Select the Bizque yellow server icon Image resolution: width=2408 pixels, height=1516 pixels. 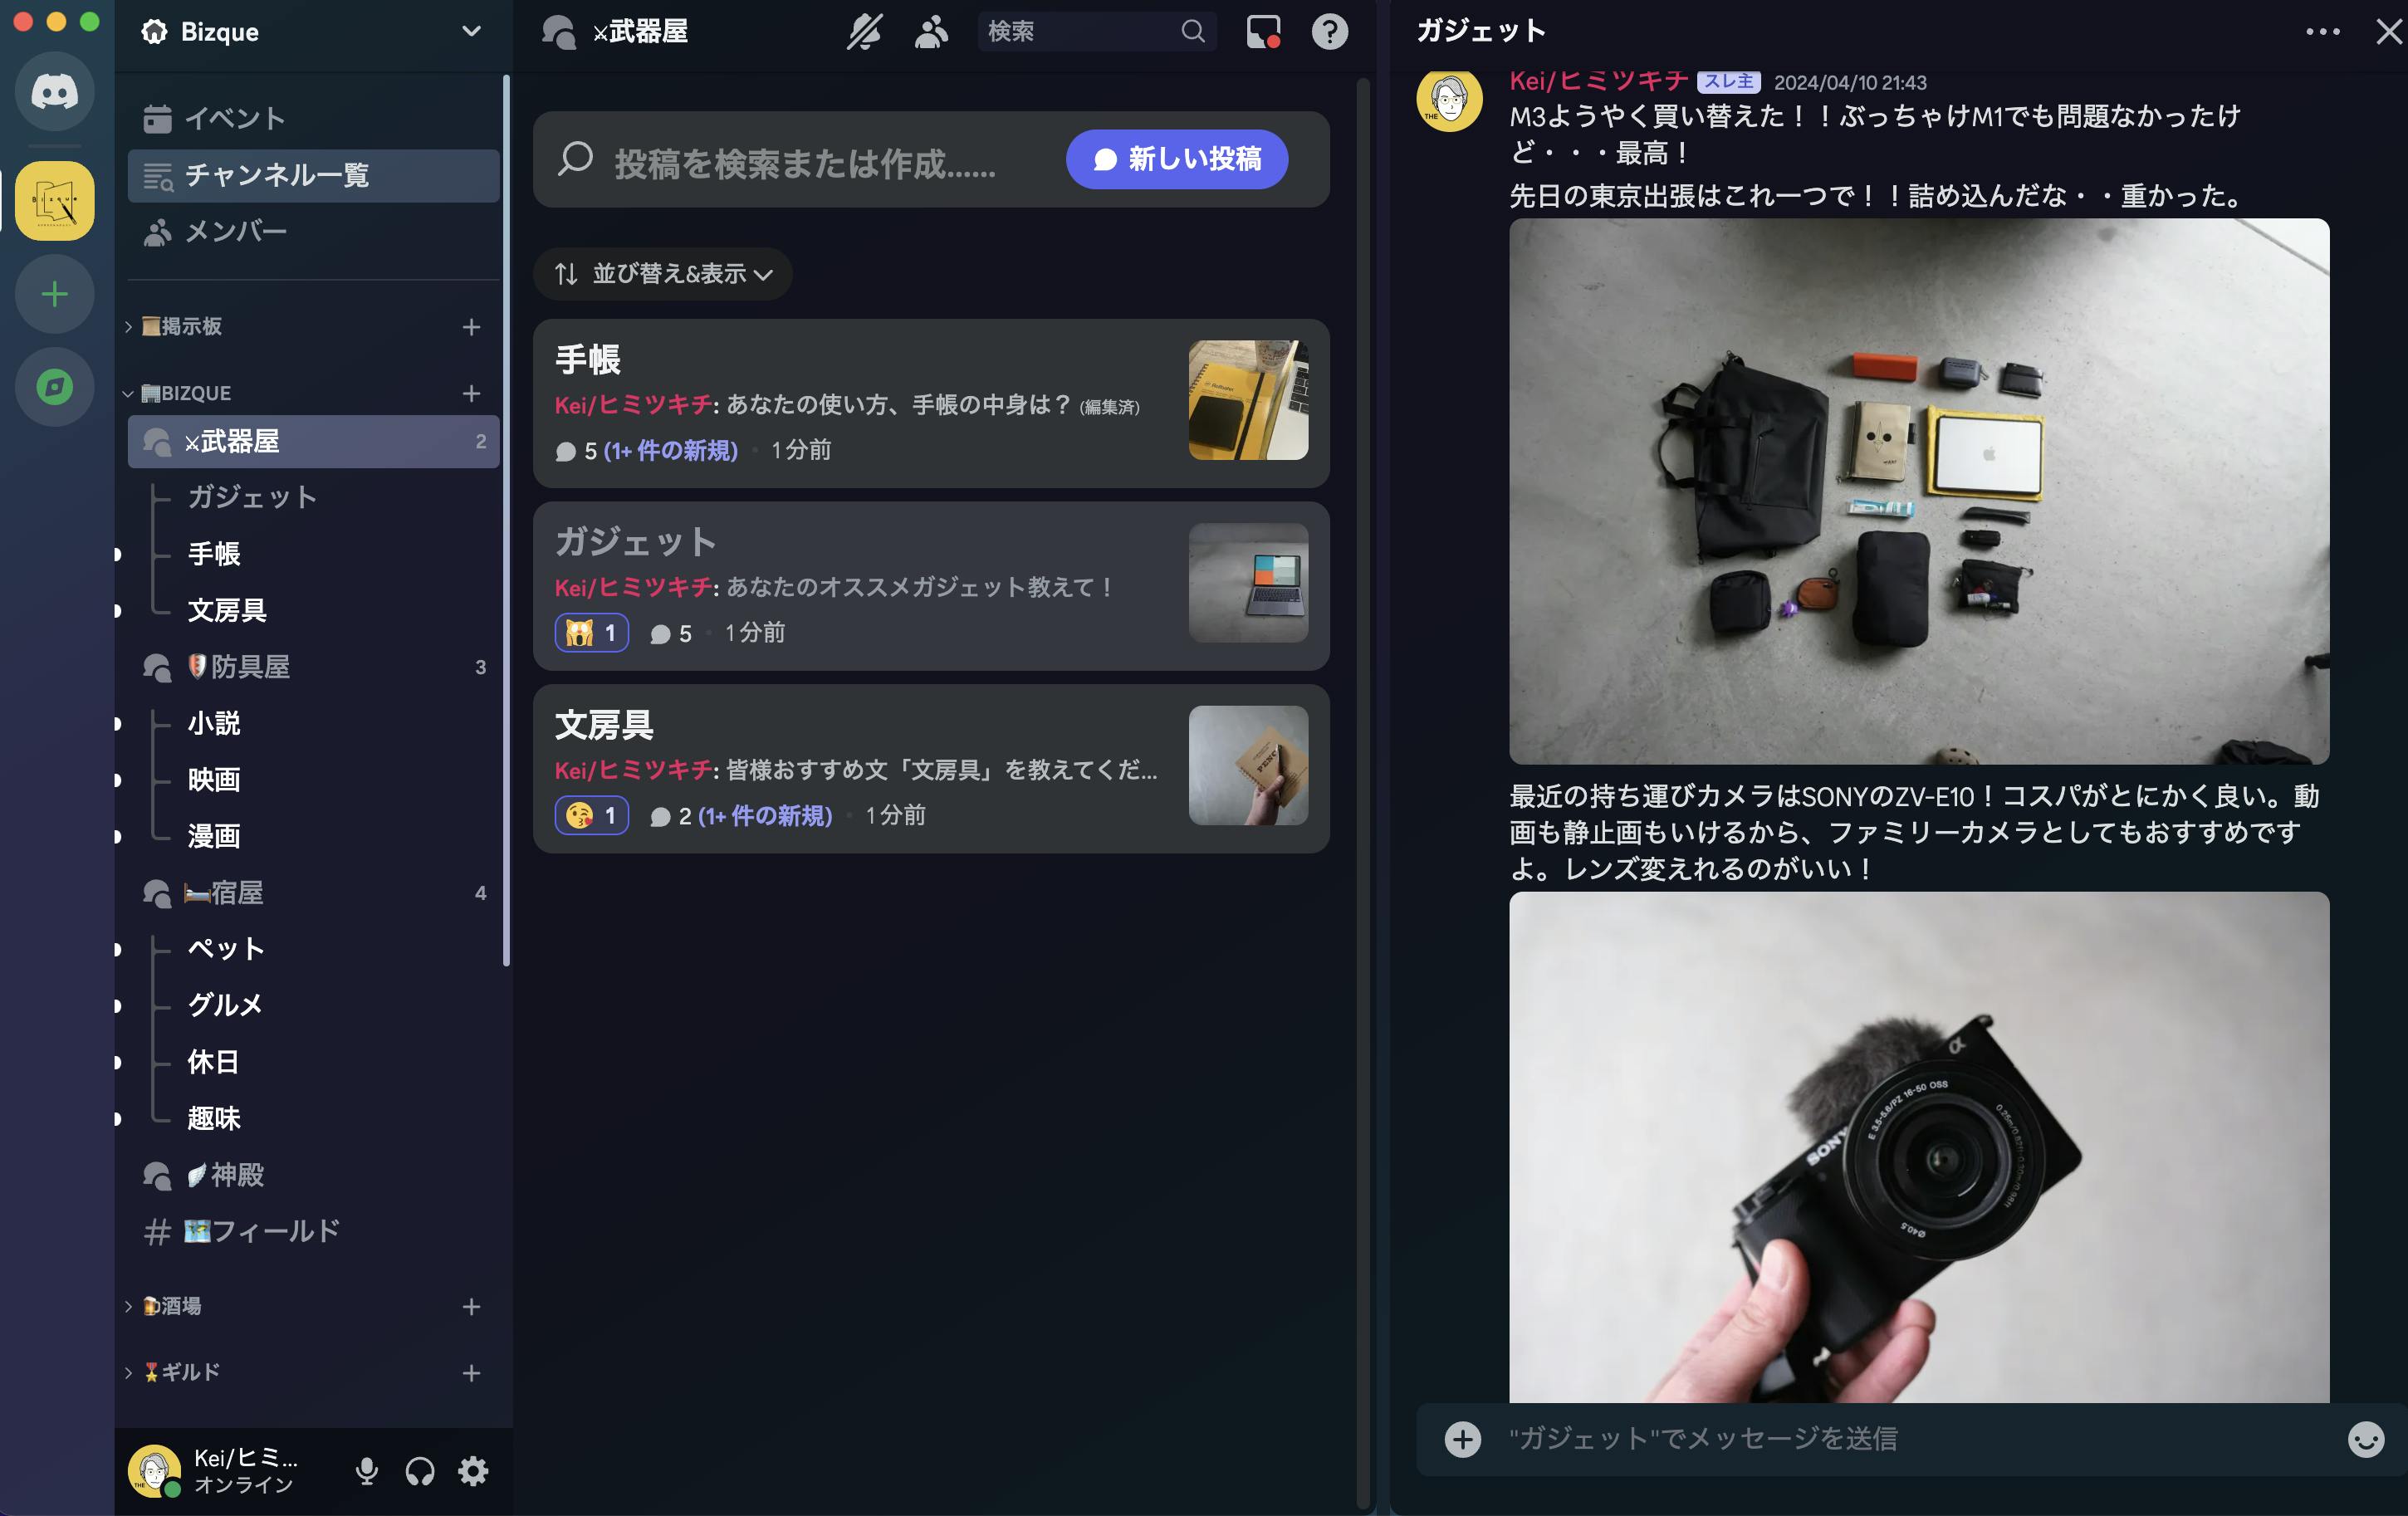[x=55, y=200]
